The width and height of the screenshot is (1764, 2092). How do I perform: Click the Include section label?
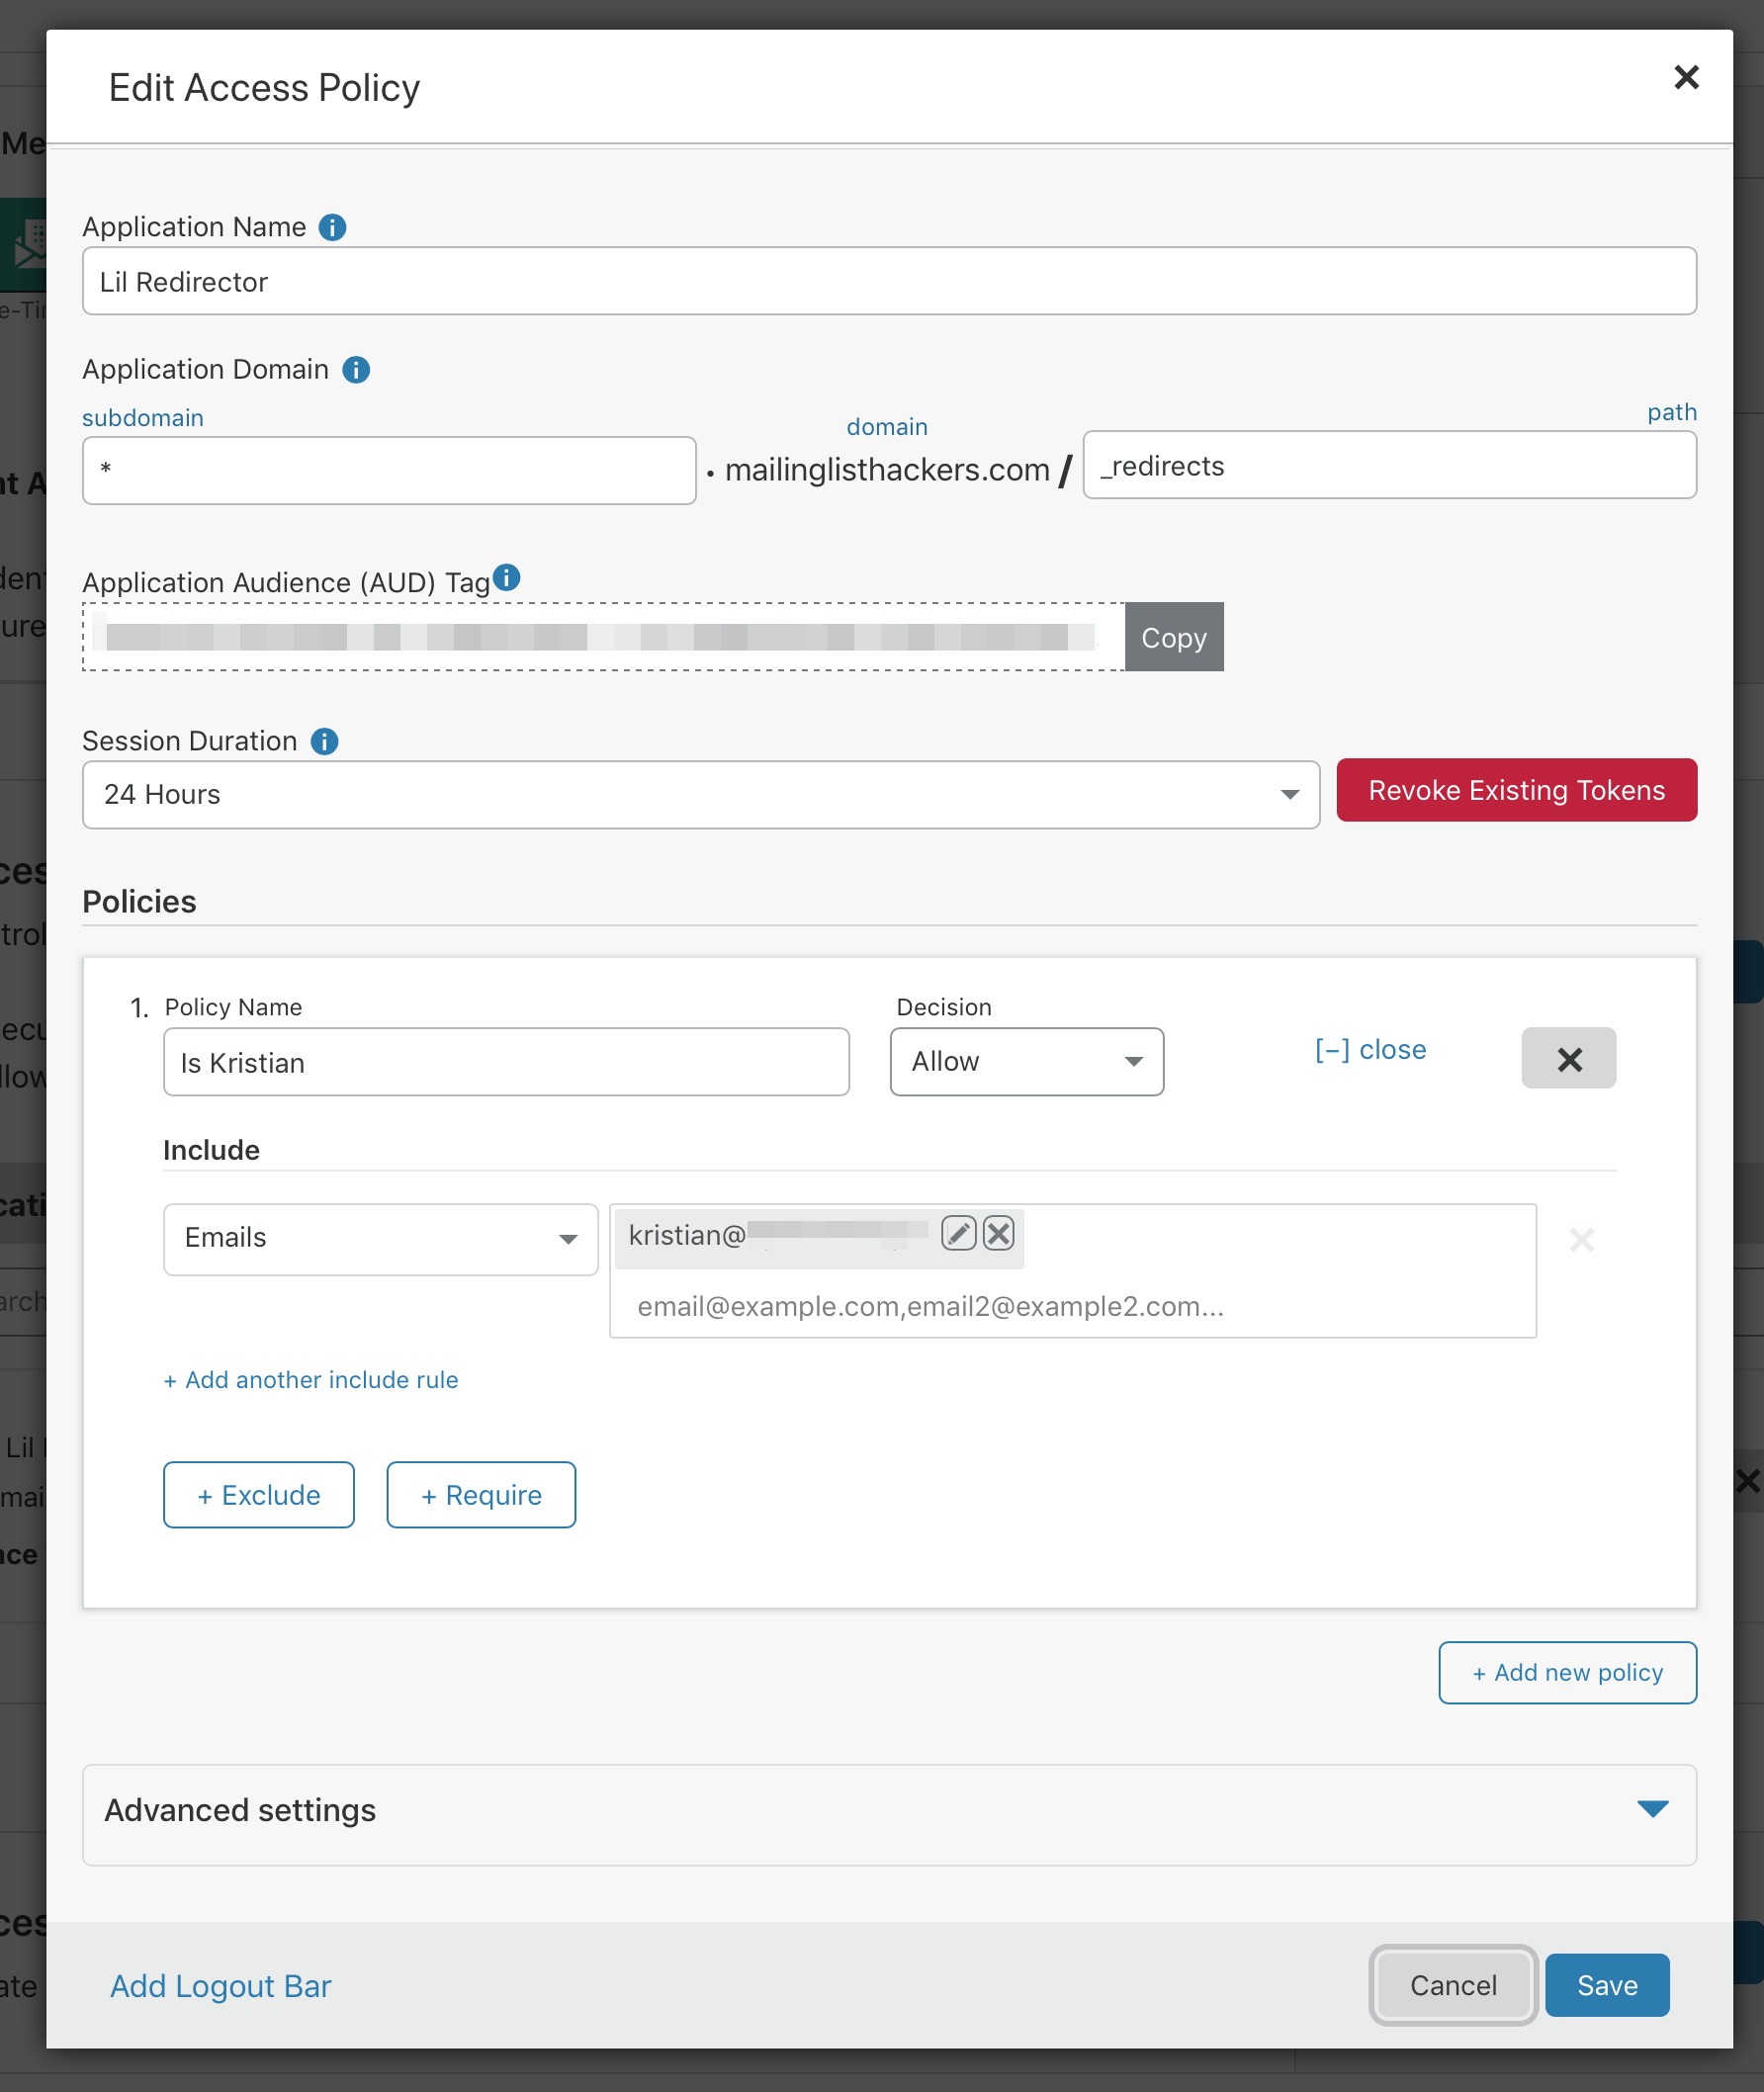pos(211,1150)
